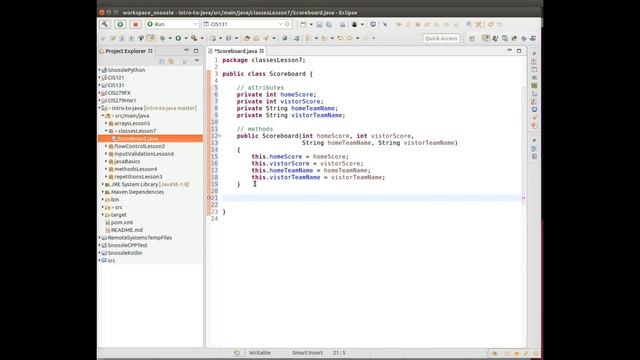Screen dimensions: 640x360
Task: Click the red Terminate debug icon
Action: coord(418,24)
